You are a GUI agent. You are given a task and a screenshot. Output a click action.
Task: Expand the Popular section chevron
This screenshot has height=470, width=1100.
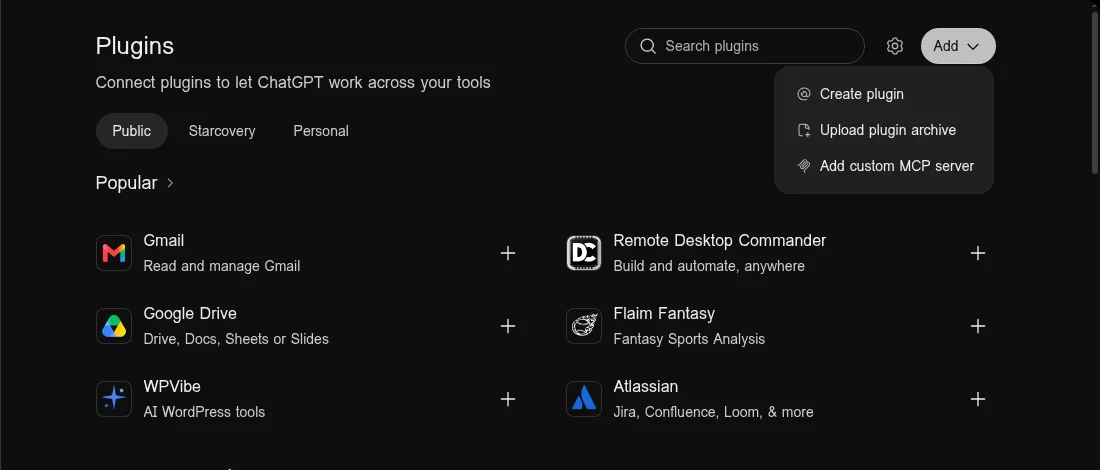[x=170, y=183]
